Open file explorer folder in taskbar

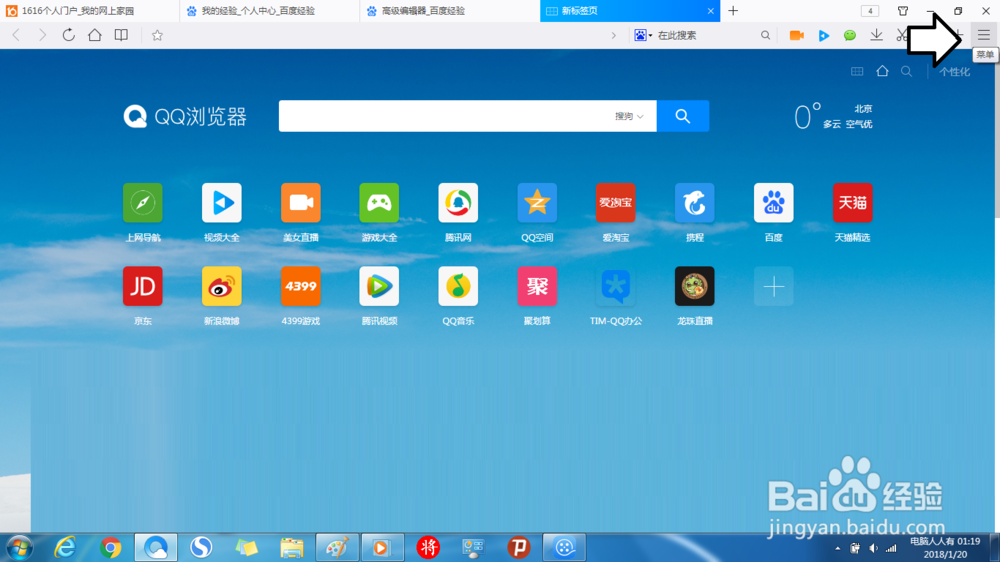[291, 547]
